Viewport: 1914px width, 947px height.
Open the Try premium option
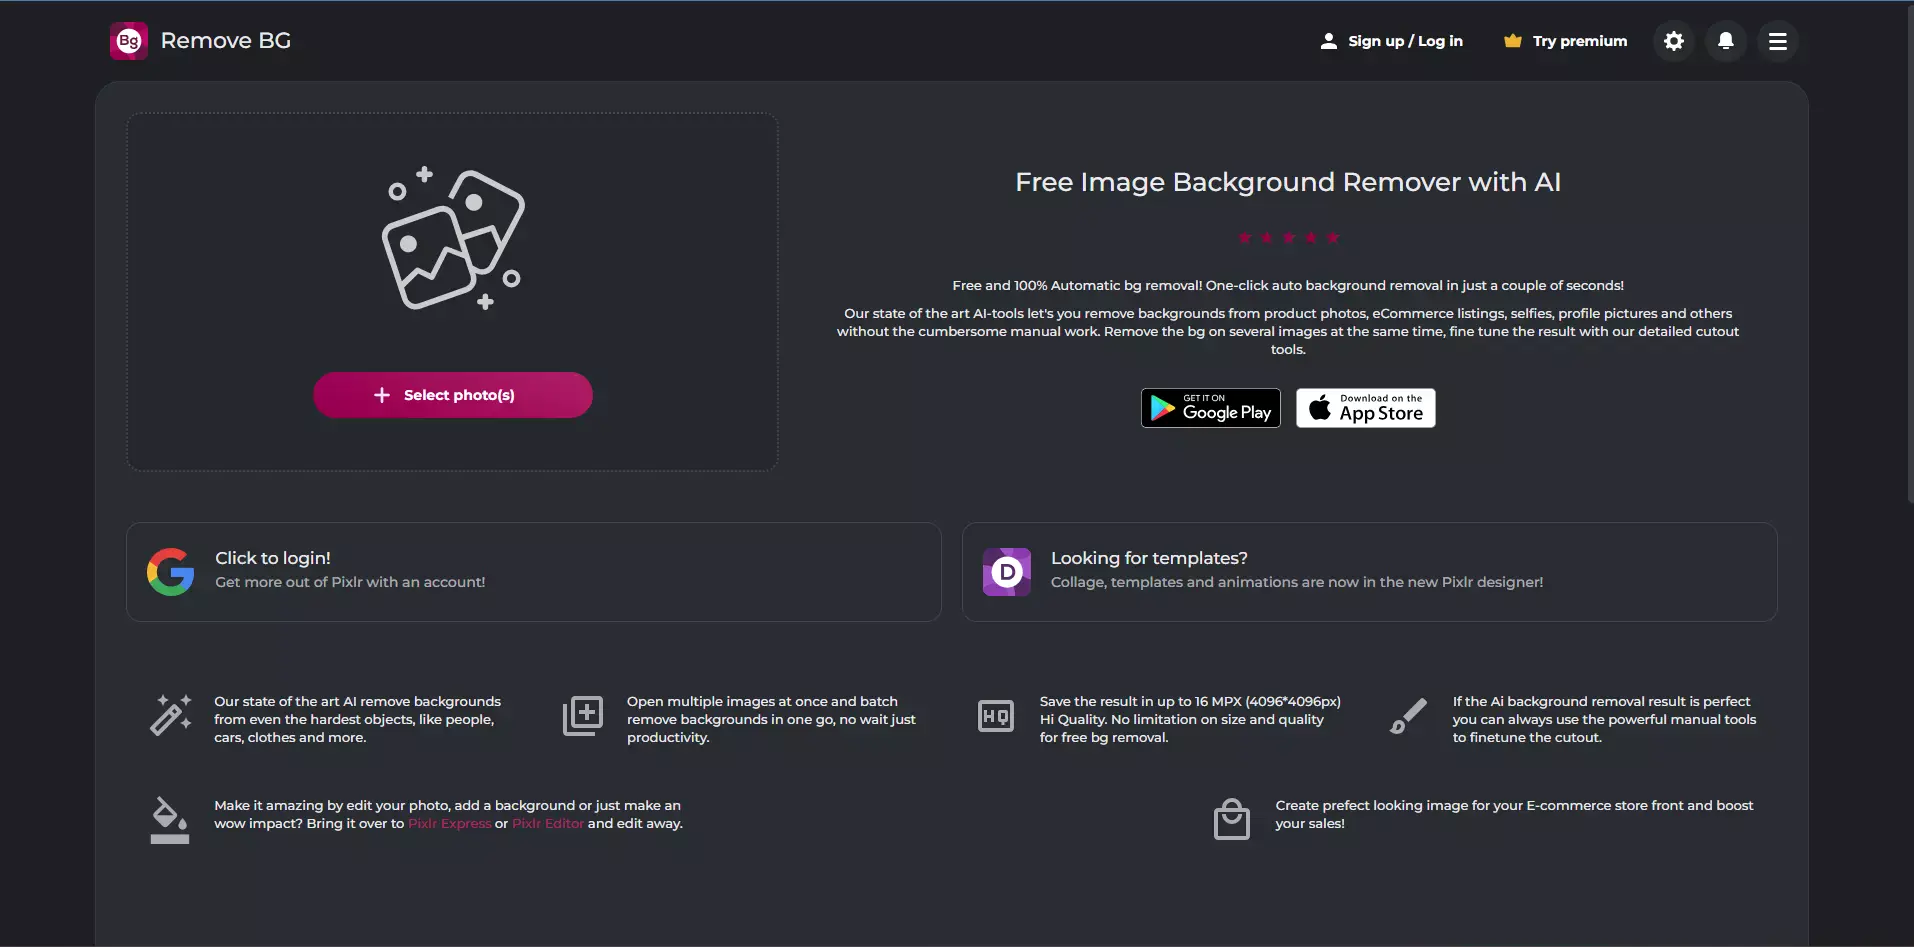[1579, 41]
